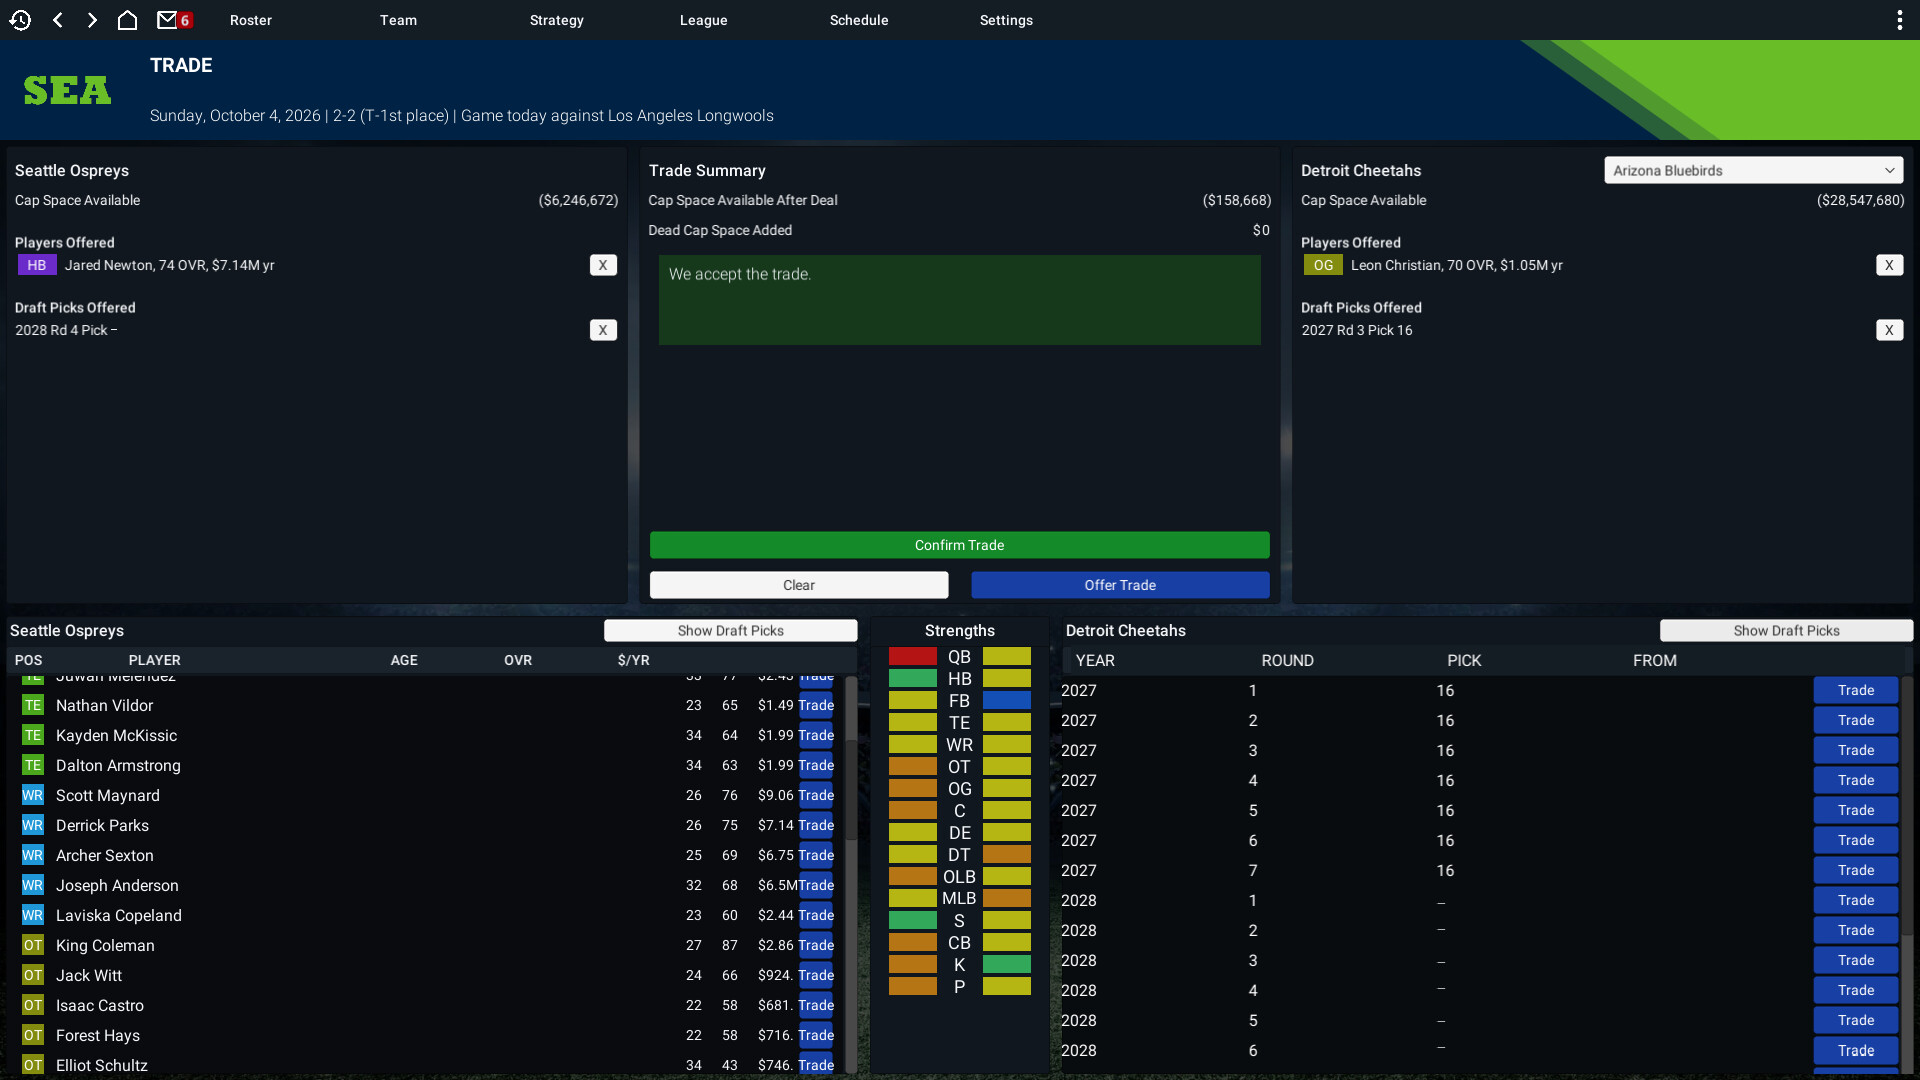Open the Arizona Bluebirds team dropdown
1920x1080 pixels.
click(1753, 170)
